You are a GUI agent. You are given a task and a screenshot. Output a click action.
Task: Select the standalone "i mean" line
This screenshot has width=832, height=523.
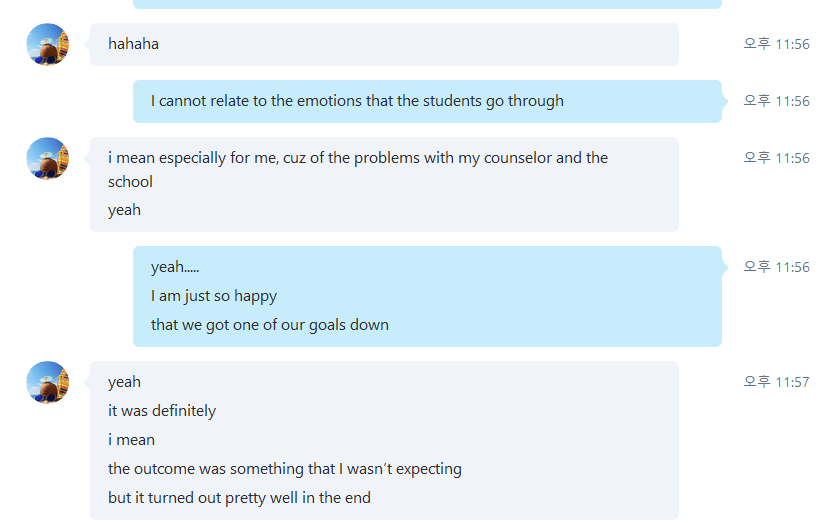(131, 440)
